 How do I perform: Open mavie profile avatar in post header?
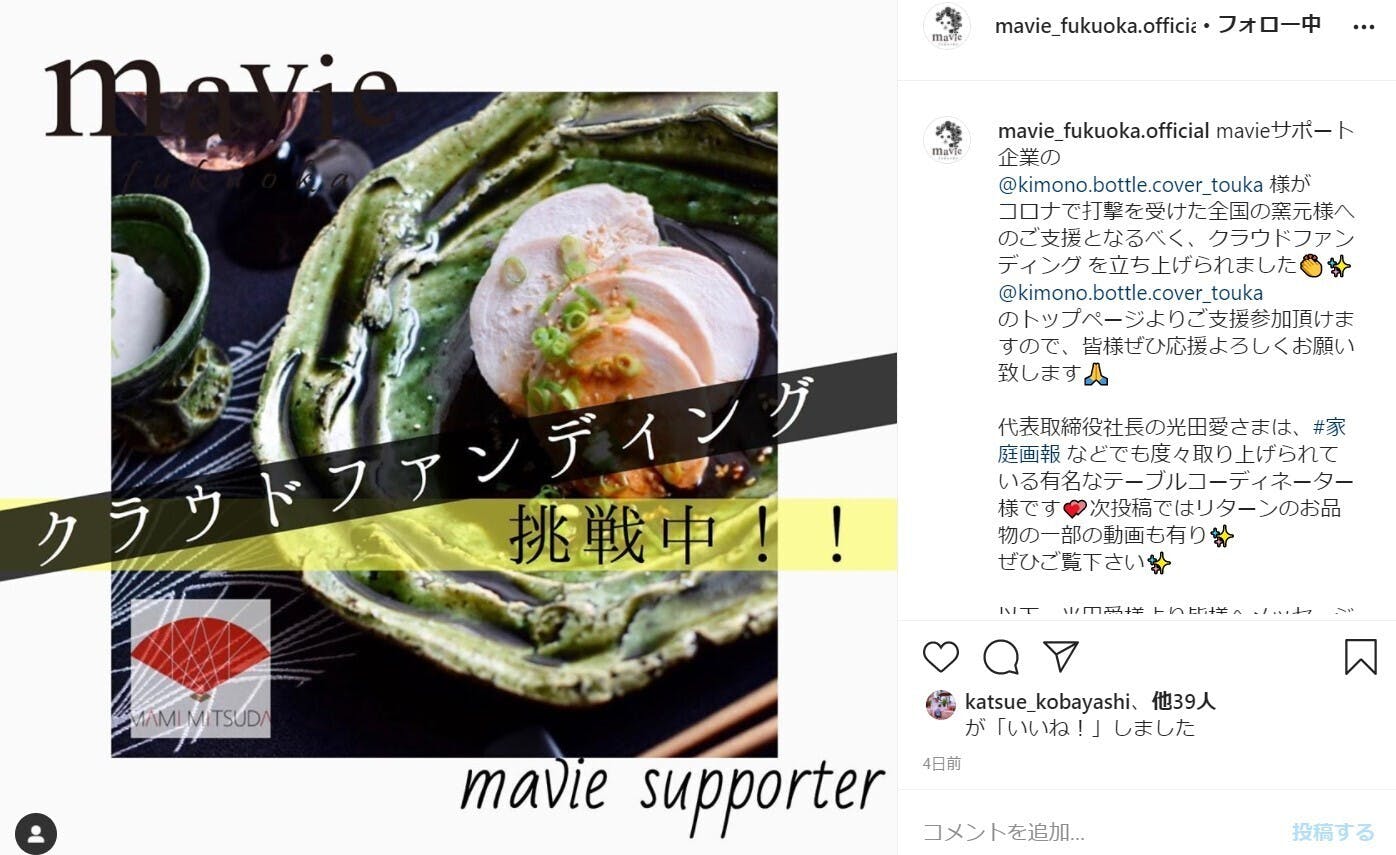coord(946,26)
